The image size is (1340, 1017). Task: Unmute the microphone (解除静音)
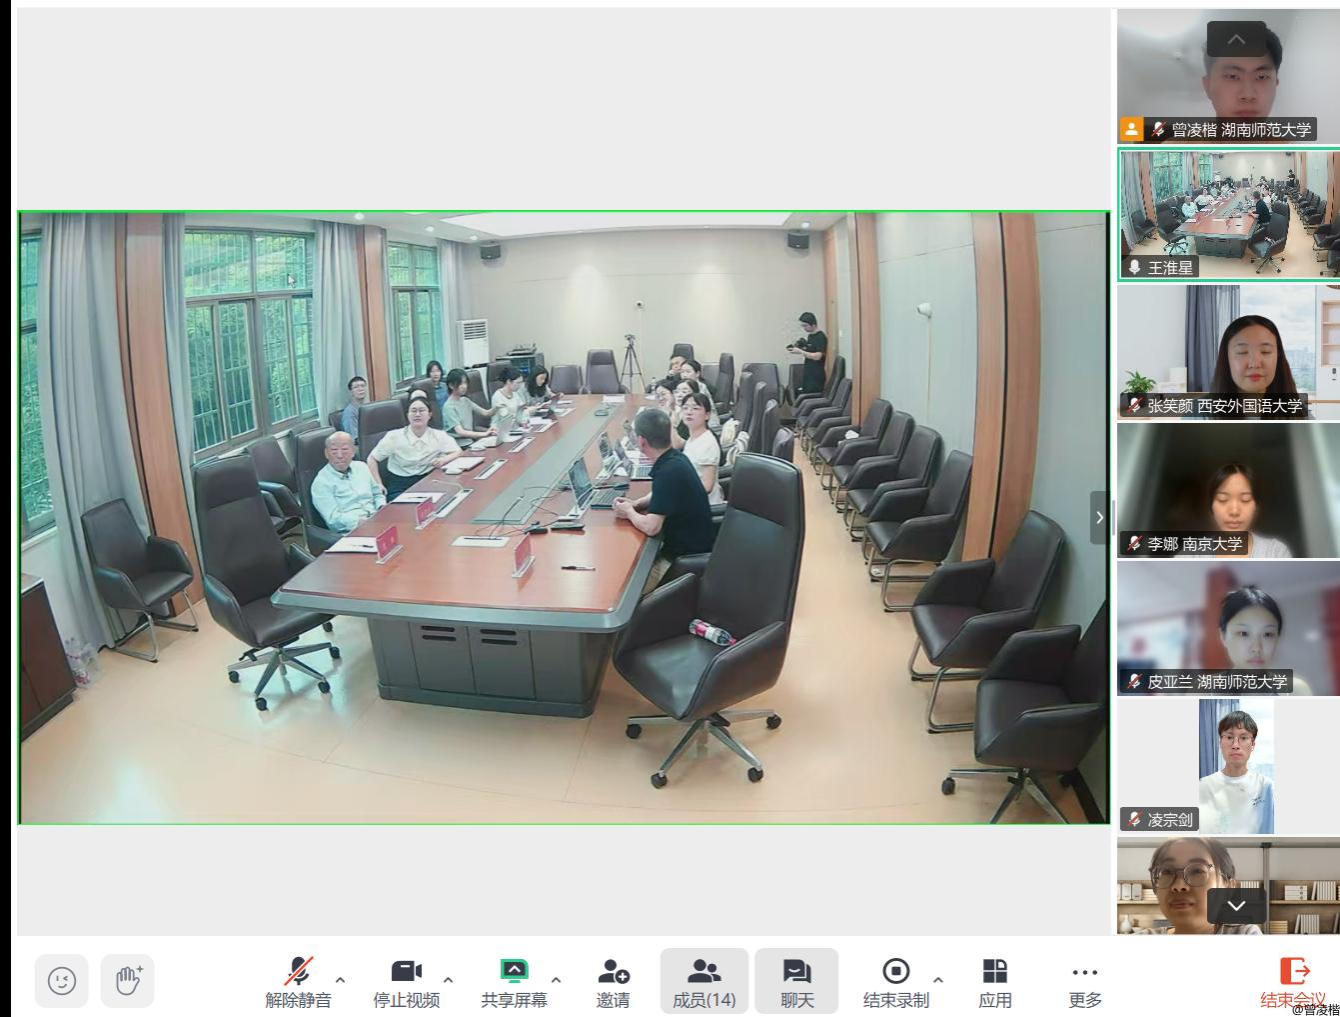298,981
